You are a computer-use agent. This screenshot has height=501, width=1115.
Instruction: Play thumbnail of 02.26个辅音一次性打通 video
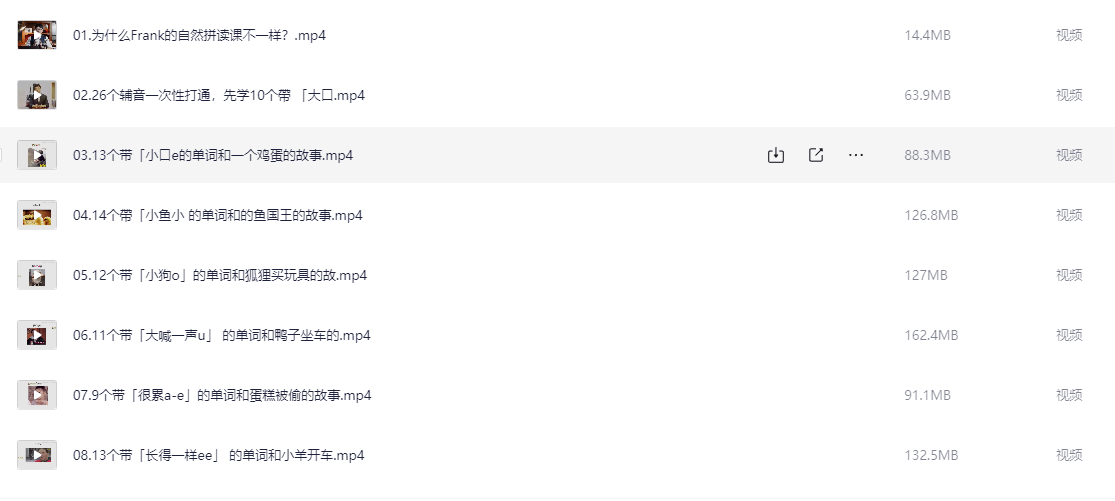click(37, 95)
